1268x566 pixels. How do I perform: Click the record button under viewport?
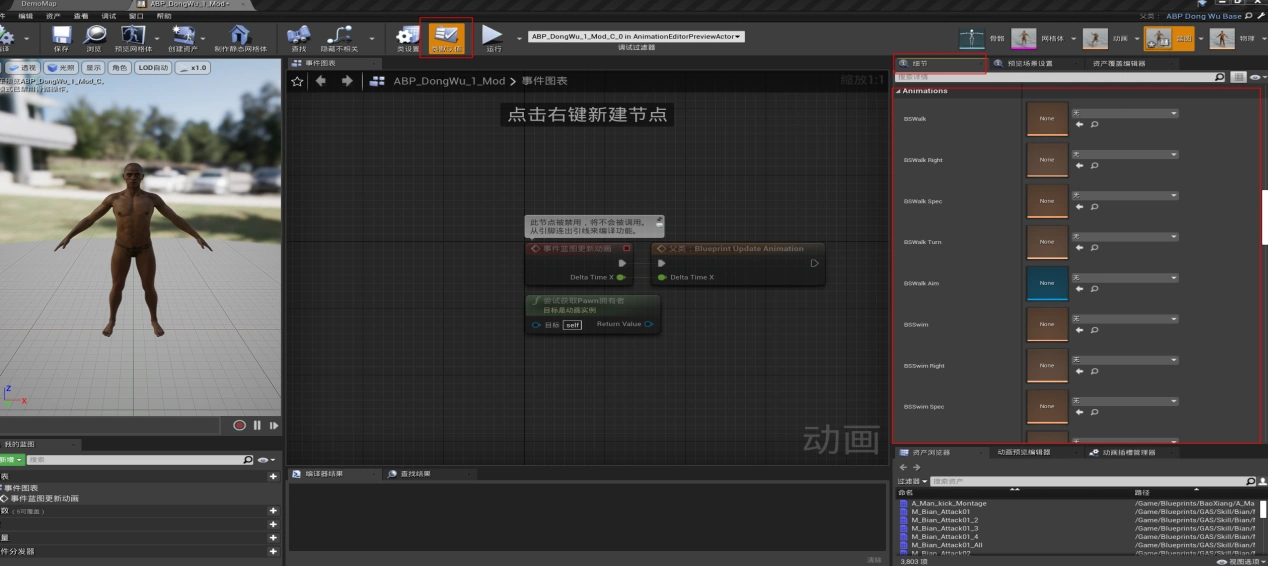(x=240, y=425)
